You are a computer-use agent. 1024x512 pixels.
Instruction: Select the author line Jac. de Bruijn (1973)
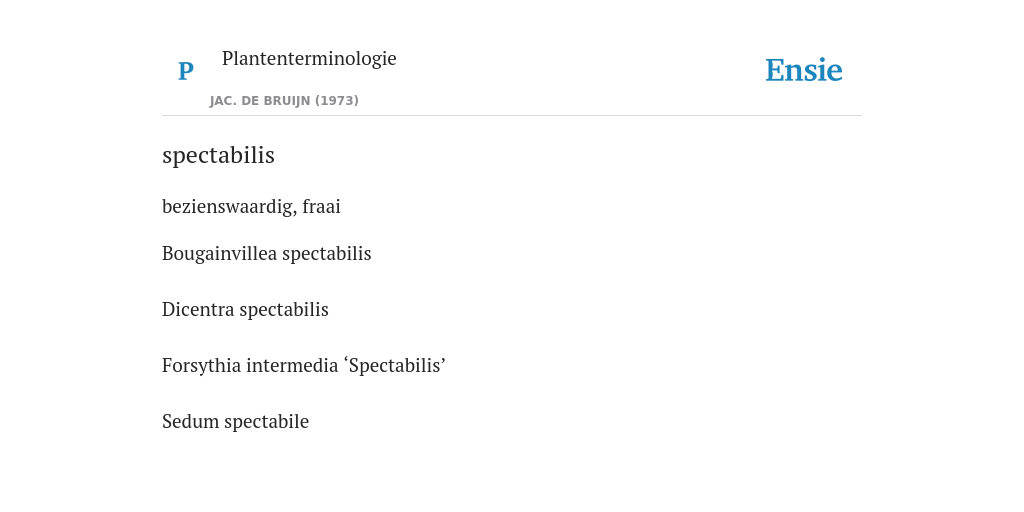click(284, 101)
